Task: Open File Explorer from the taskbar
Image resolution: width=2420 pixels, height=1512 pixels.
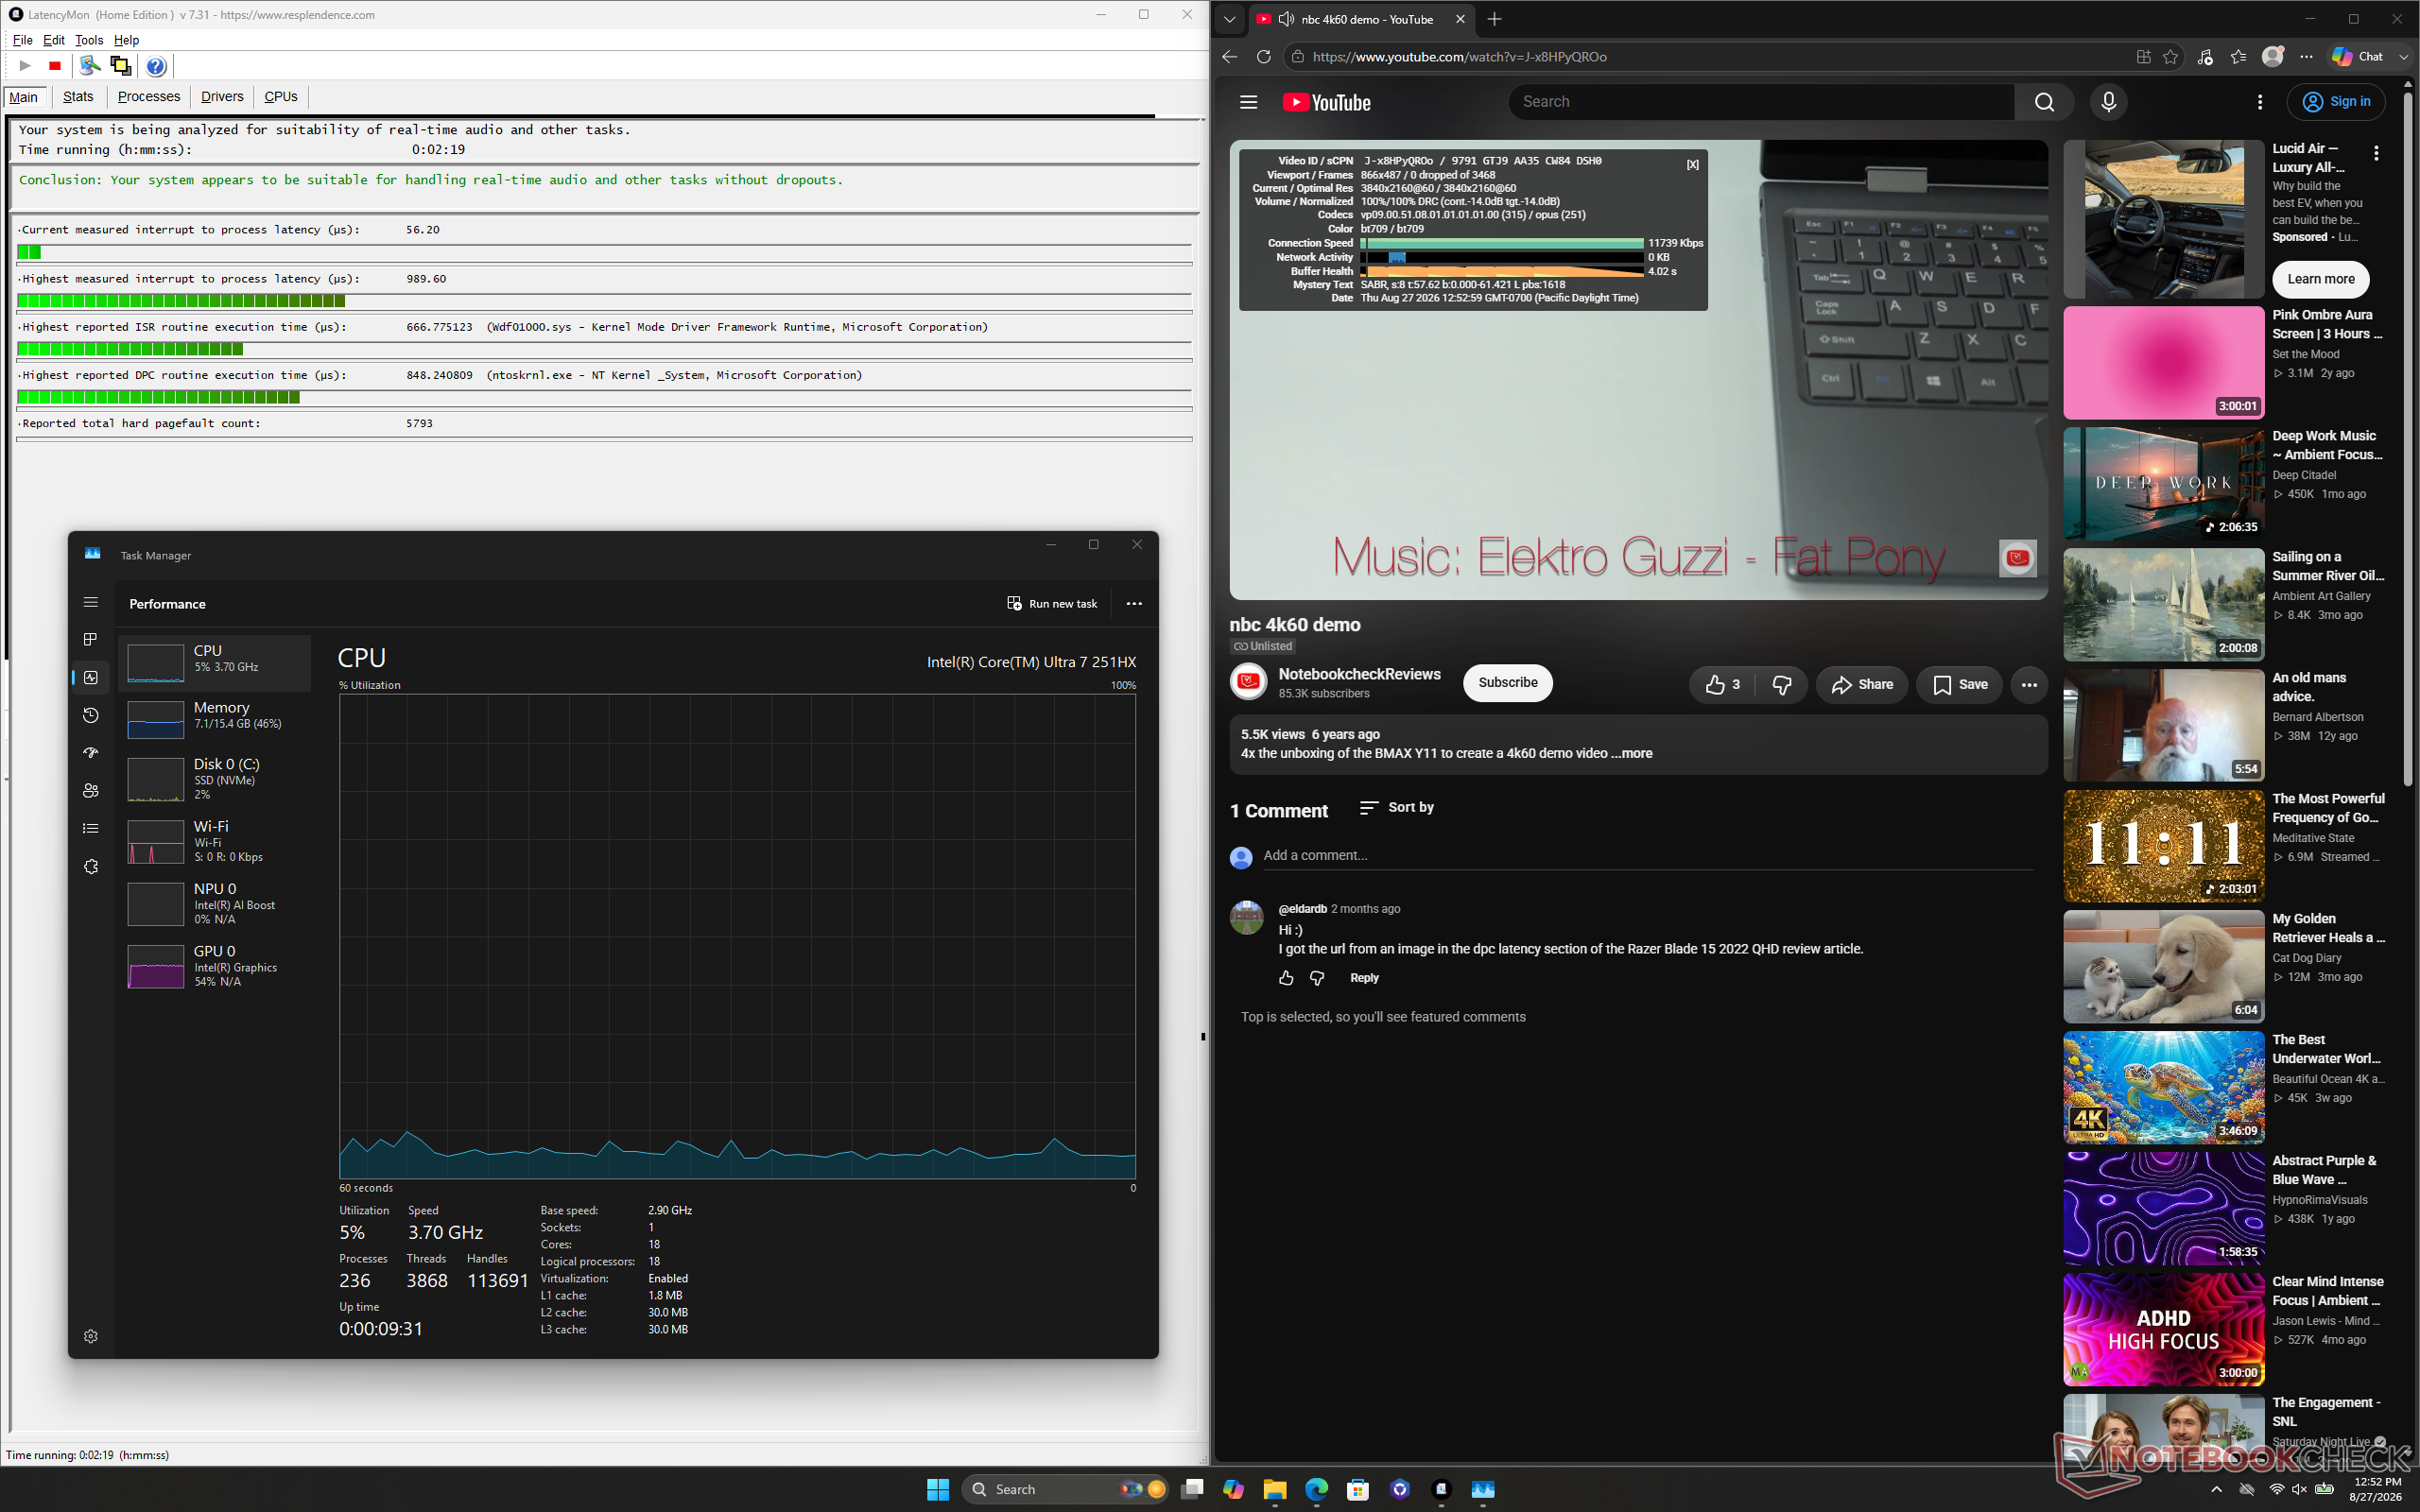Action: pyautogui.click(x=1274, y=1489)
